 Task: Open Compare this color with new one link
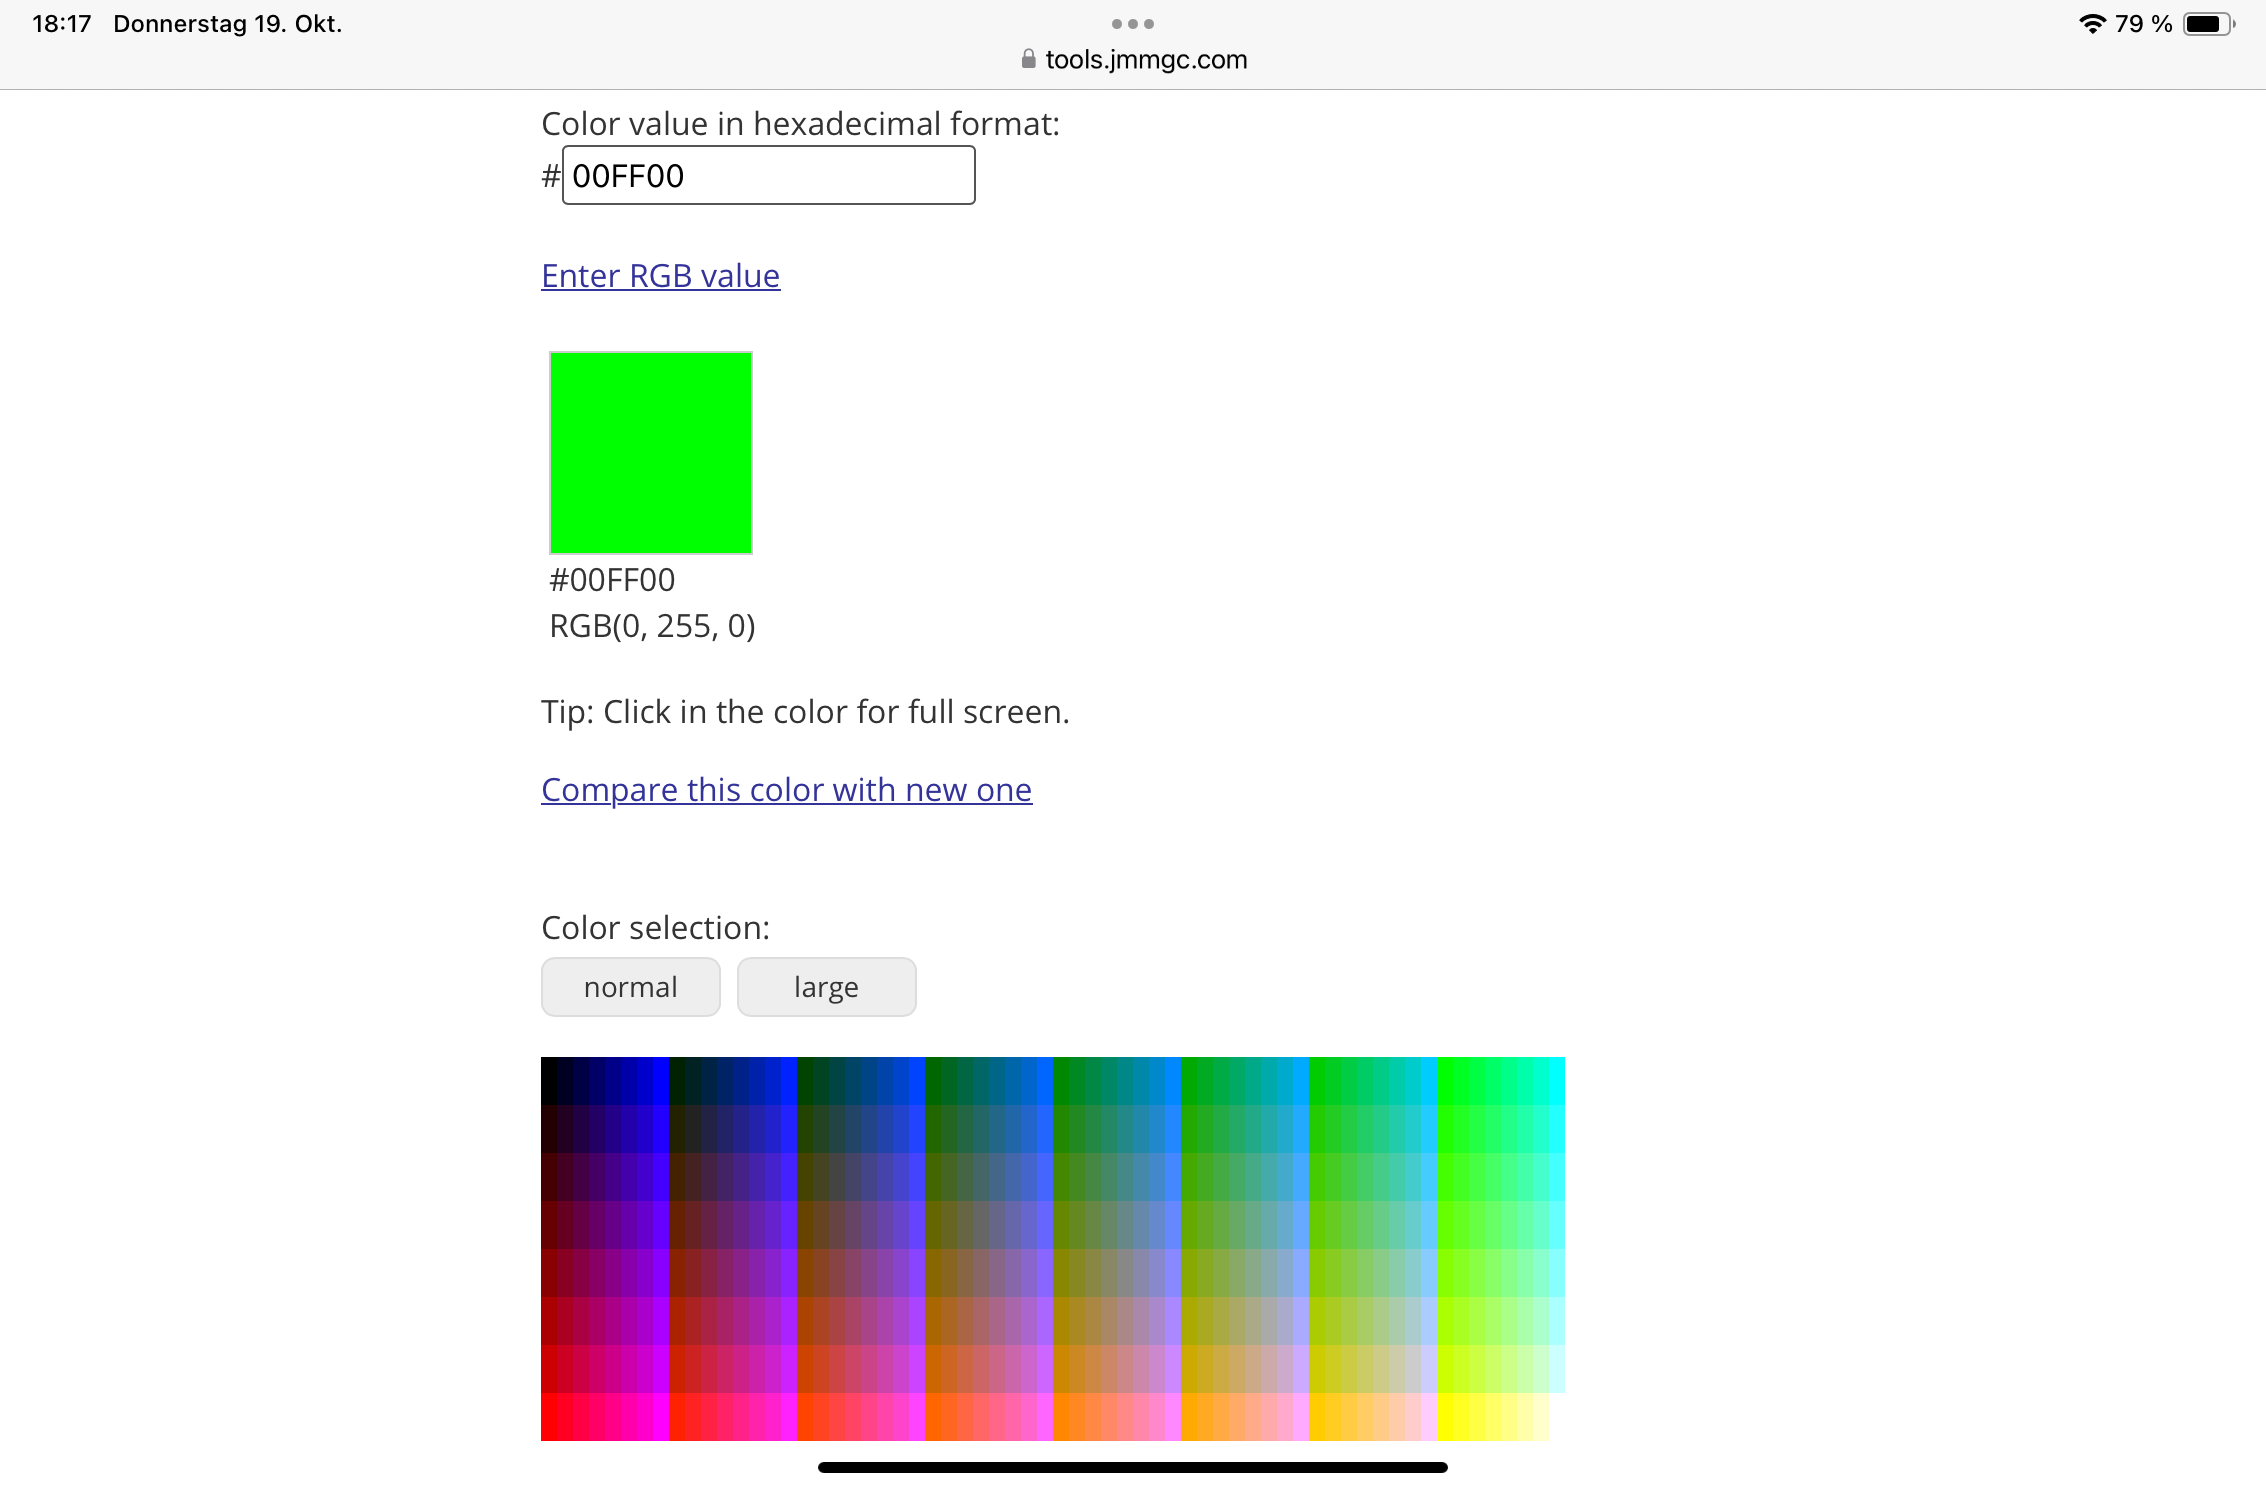point(786,789)
